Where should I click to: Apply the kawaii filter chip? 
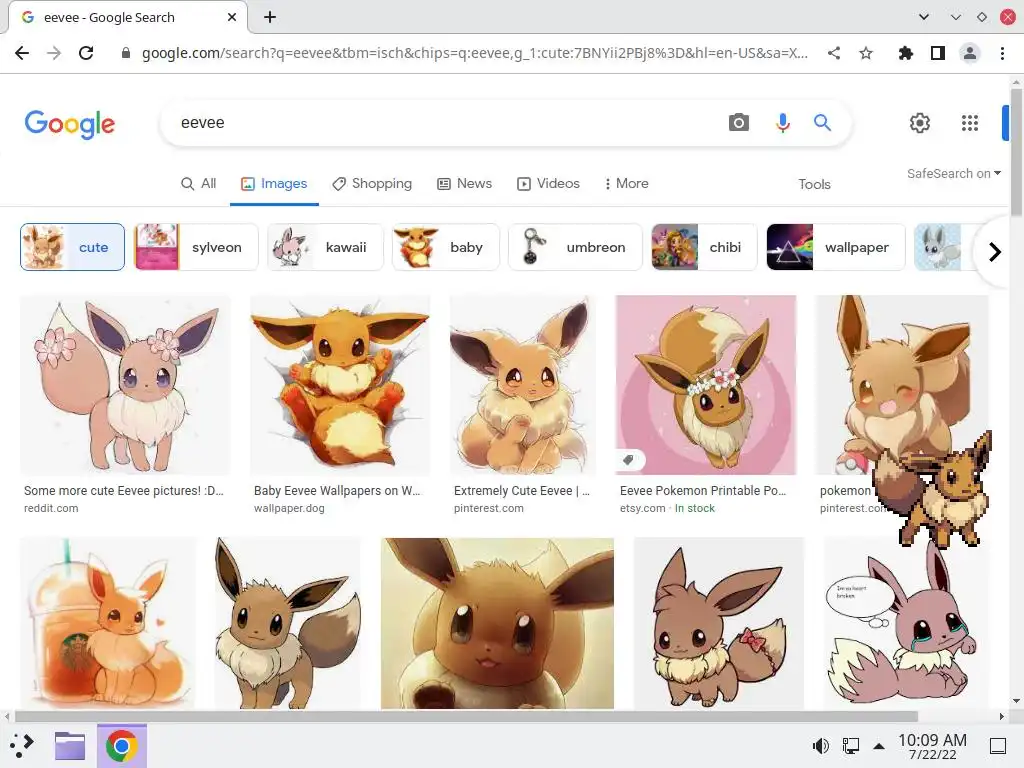click(x=325, y=247)
